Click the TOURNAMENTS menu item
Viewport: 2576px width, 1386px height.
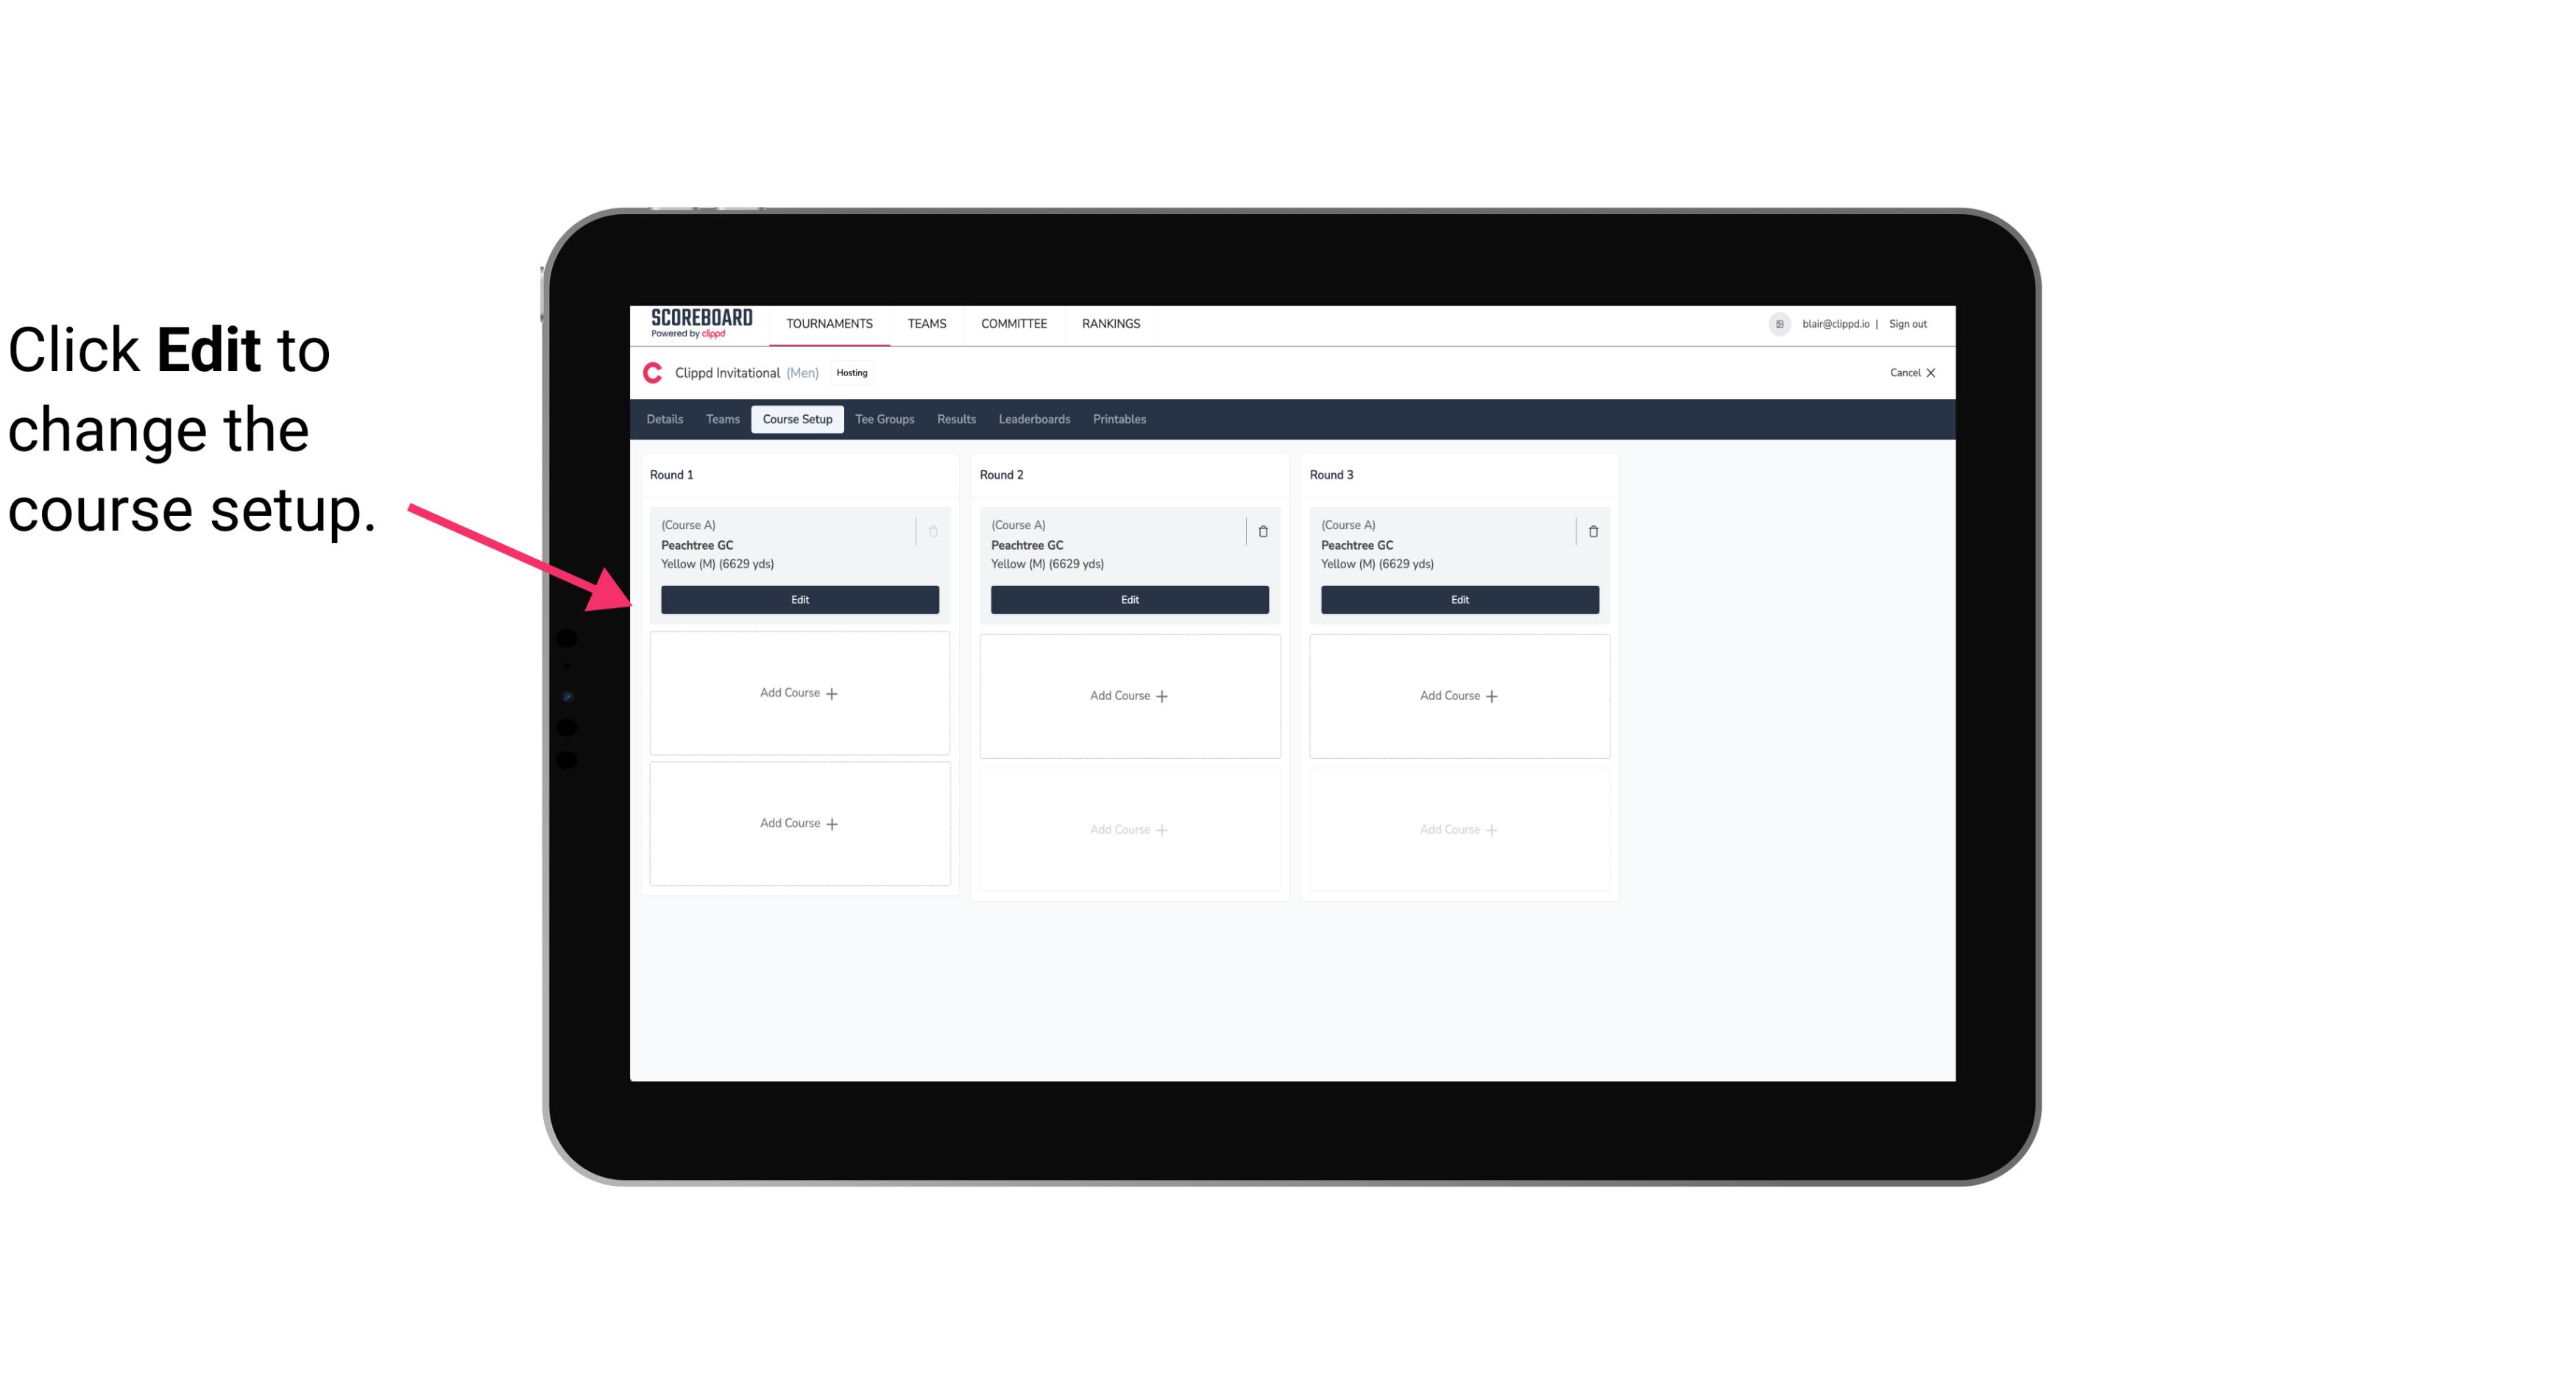pyautogui.click(x=831, y=322)
